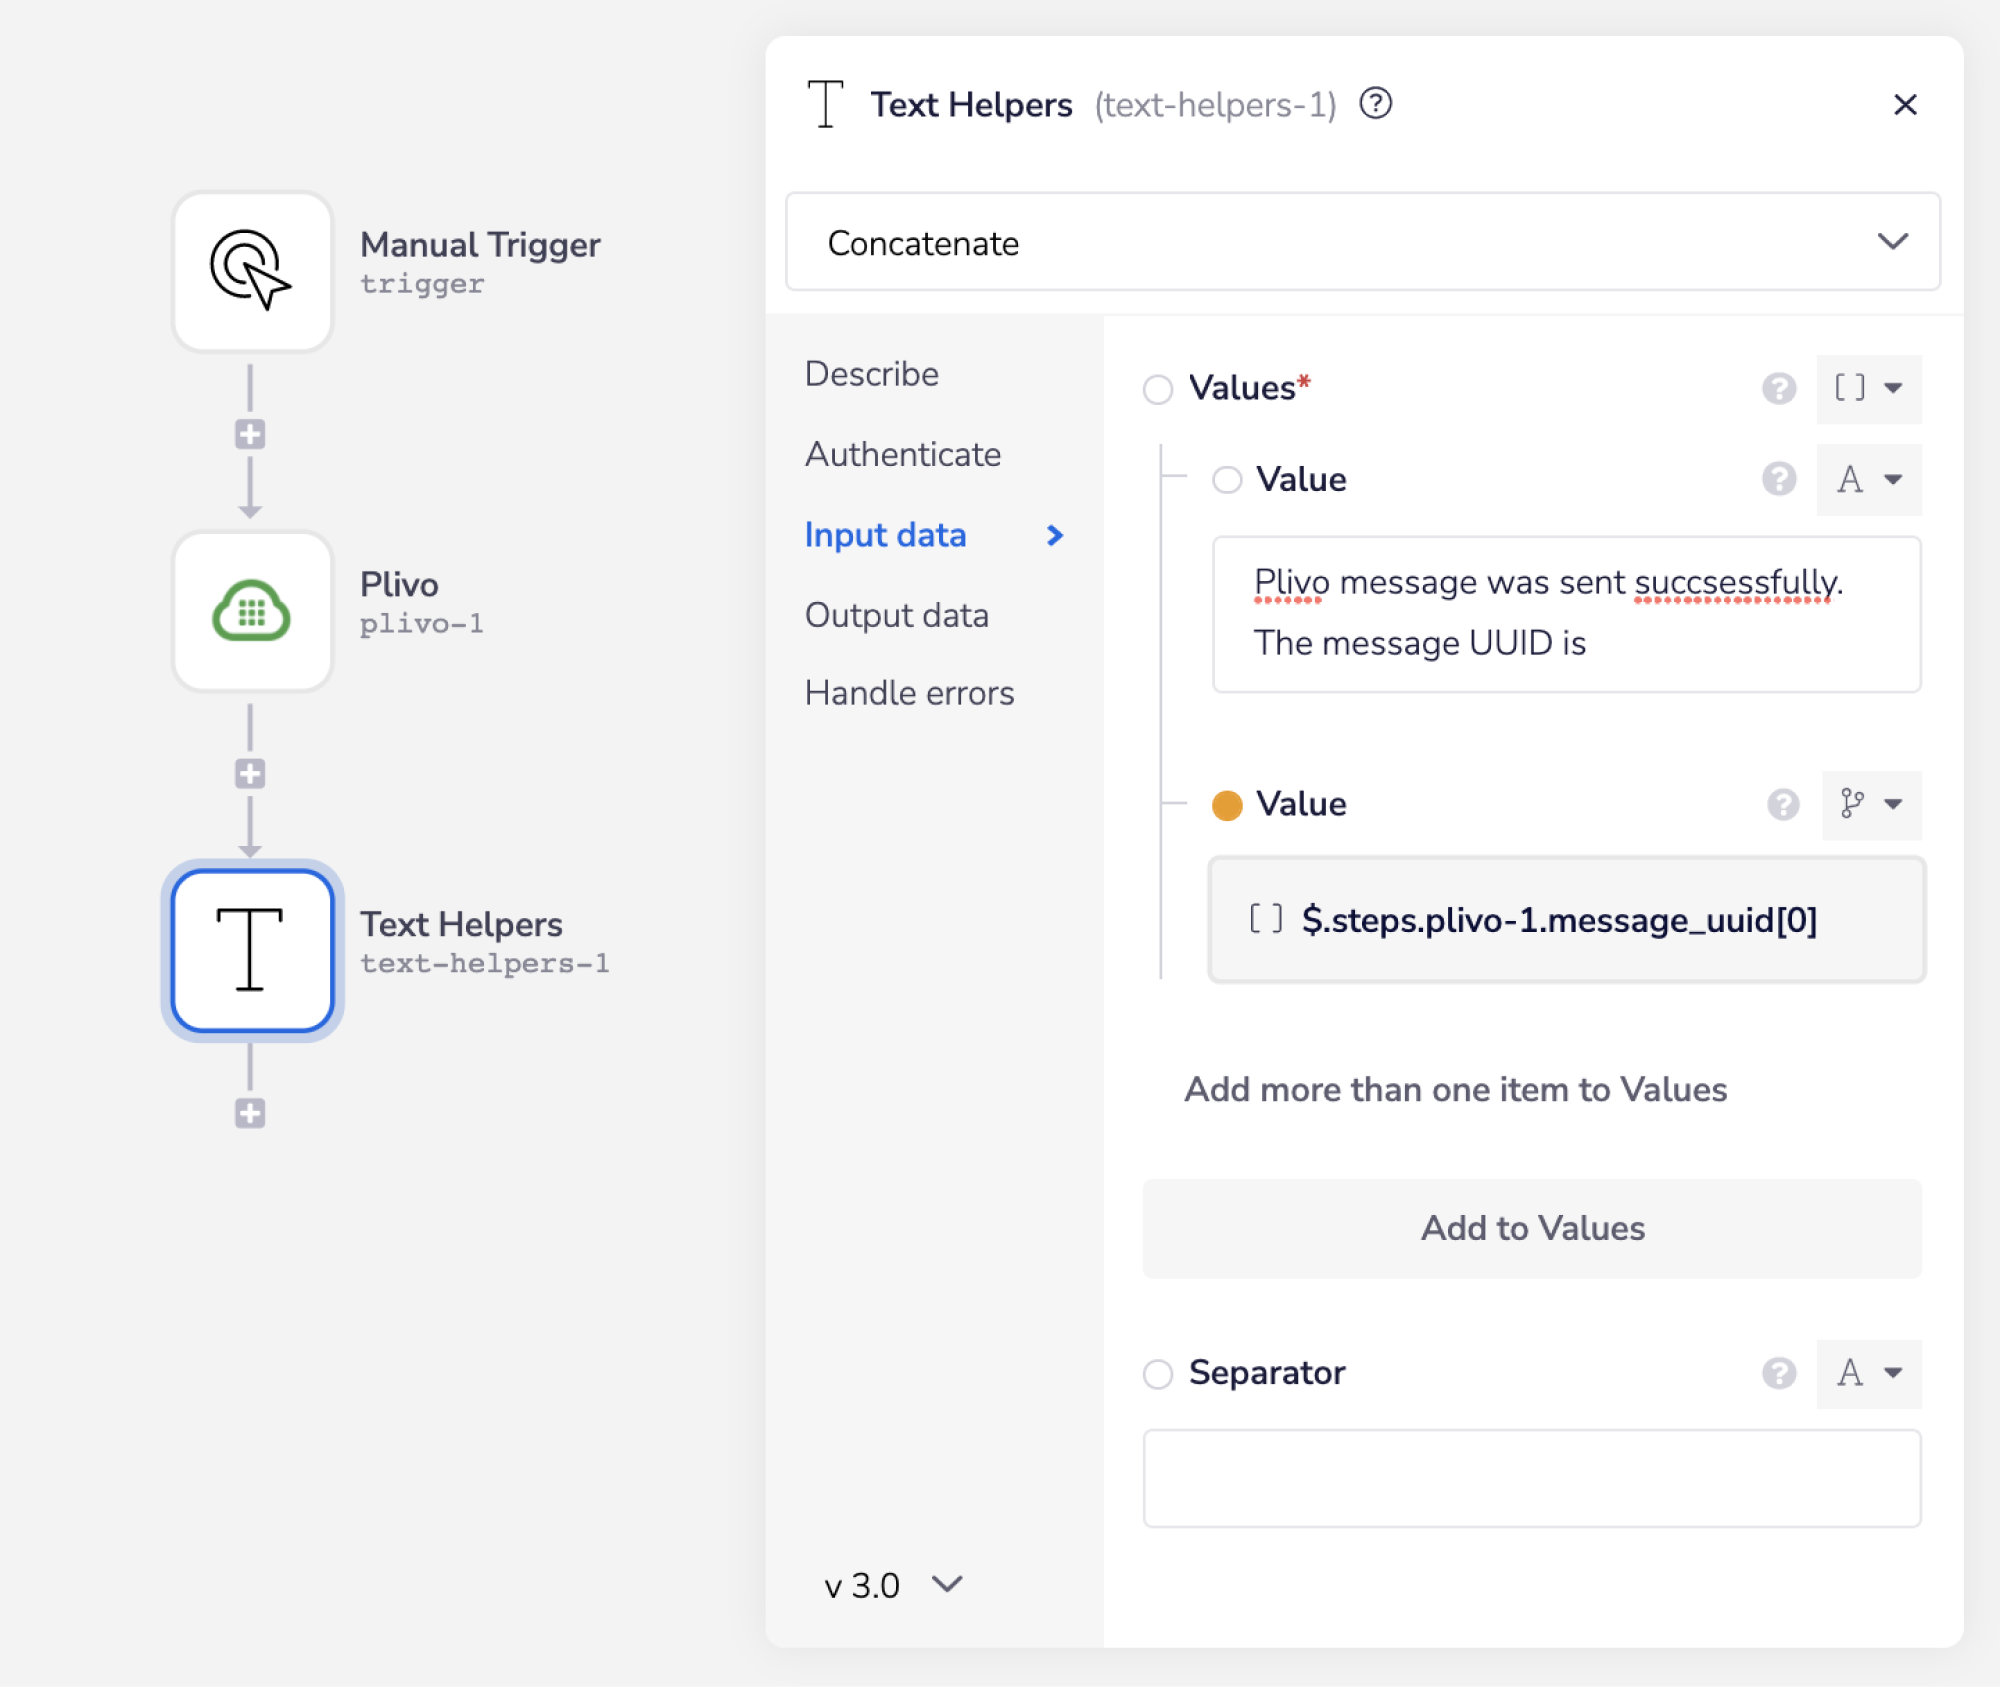Click into the Separator text field
Image resolution: width=2000 pixels, height=1687 pixels.
coord(1531,1478)
